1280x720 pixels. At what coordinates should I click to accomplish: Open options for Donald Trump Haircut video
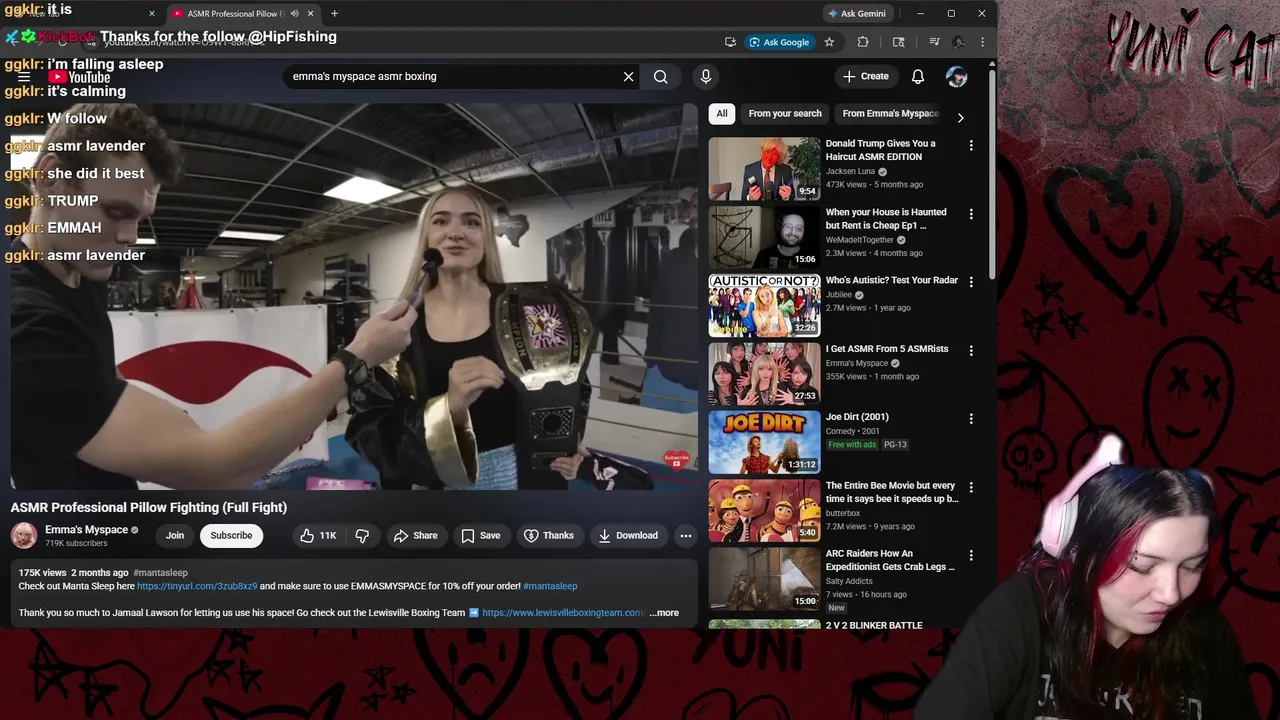coord(970,145)
